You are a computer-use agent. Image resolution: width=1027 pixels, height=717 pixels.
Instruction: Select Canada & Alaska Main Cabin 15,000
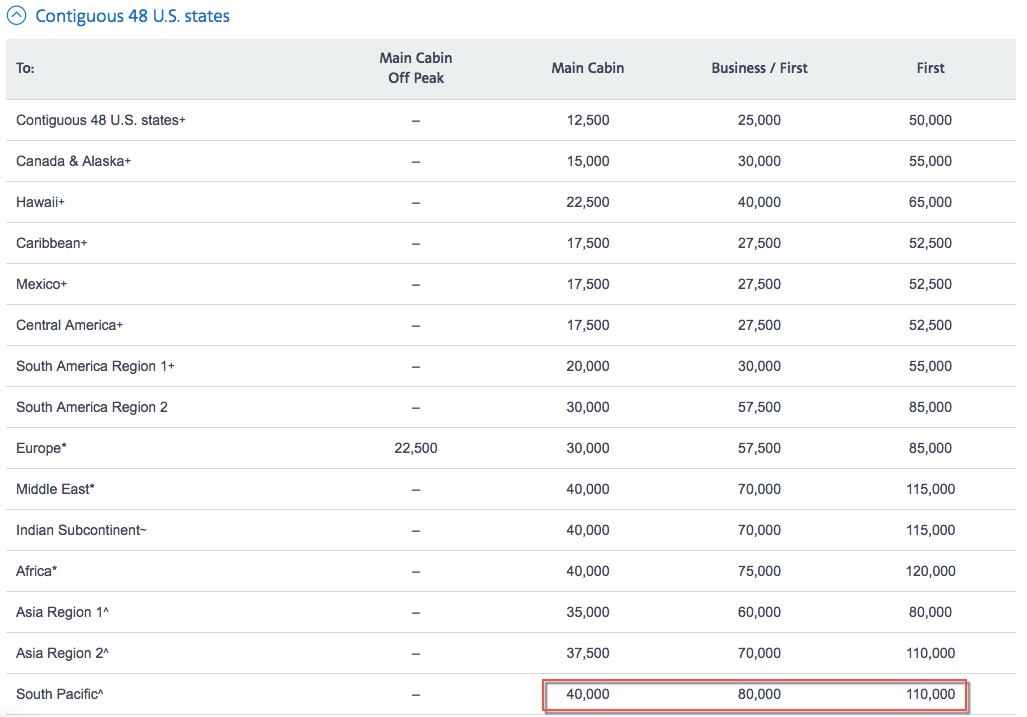pyautogui.click(x=588, y=161)
